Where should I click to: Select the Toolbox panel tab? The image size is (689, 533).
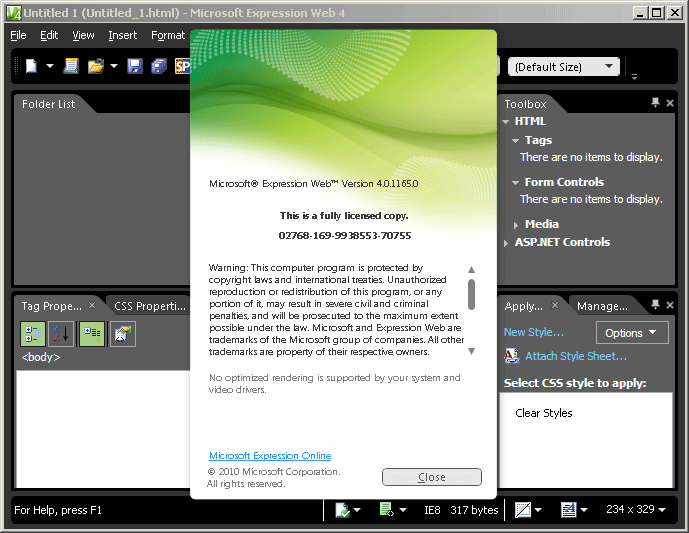coord(525,104)
